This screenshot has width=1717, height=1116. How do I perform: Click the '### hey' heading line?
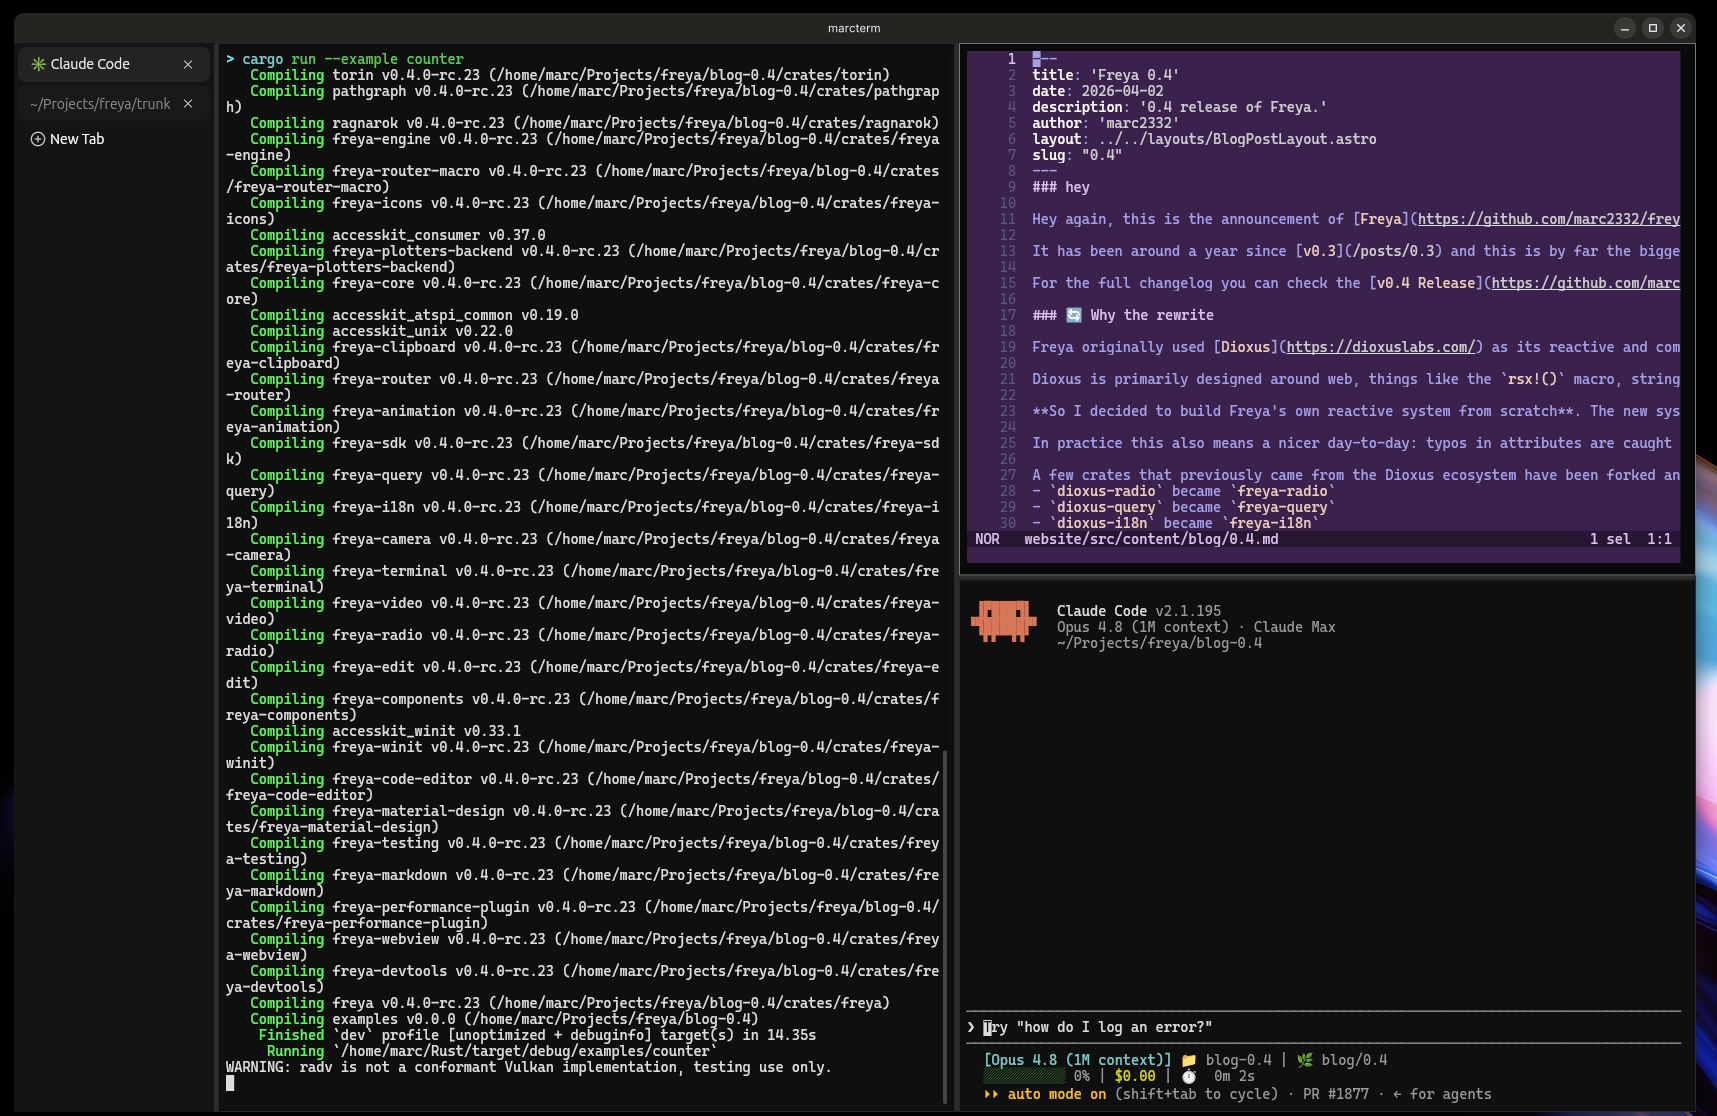tap(1061, 187)
